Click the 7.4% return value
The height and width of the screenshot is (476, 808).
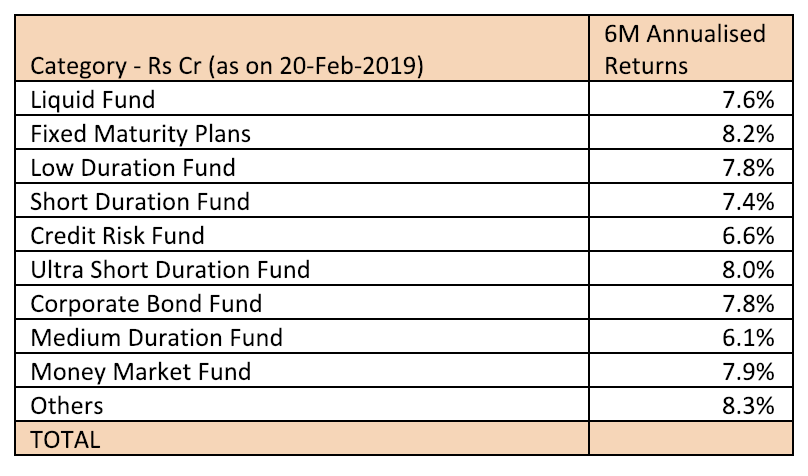(x=750, y=201)
